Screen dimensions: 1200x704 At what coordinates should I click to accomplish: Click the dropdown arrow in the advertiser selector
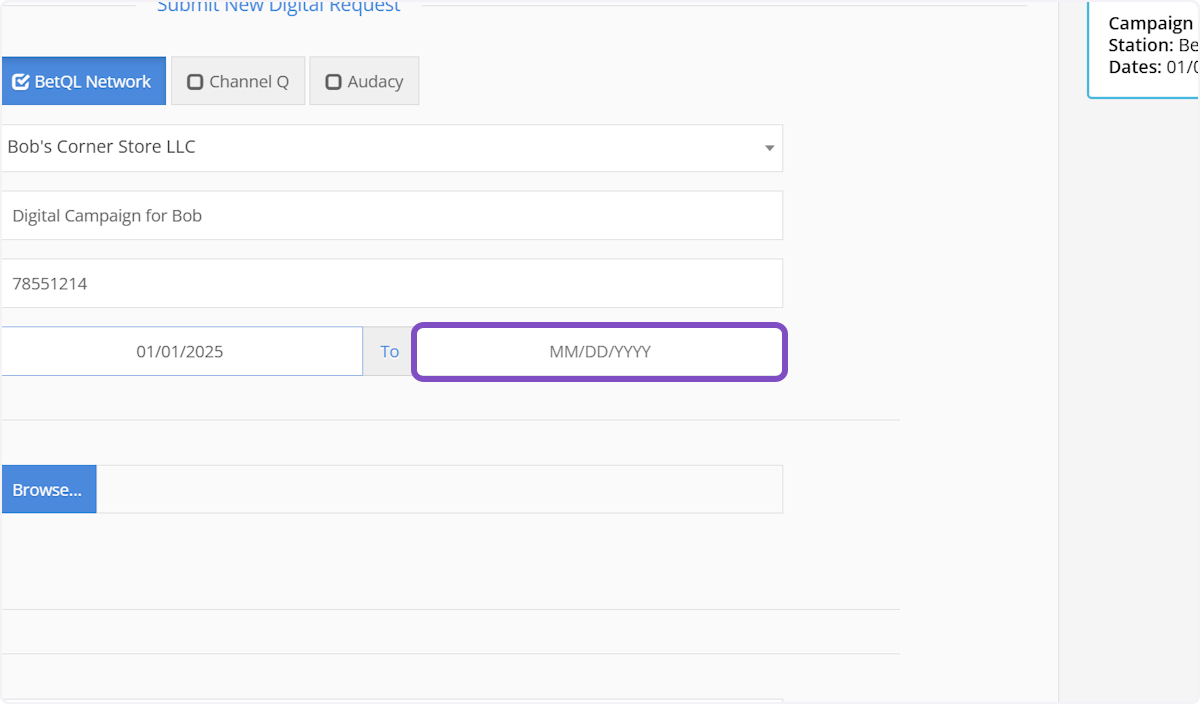coord(769,148)
